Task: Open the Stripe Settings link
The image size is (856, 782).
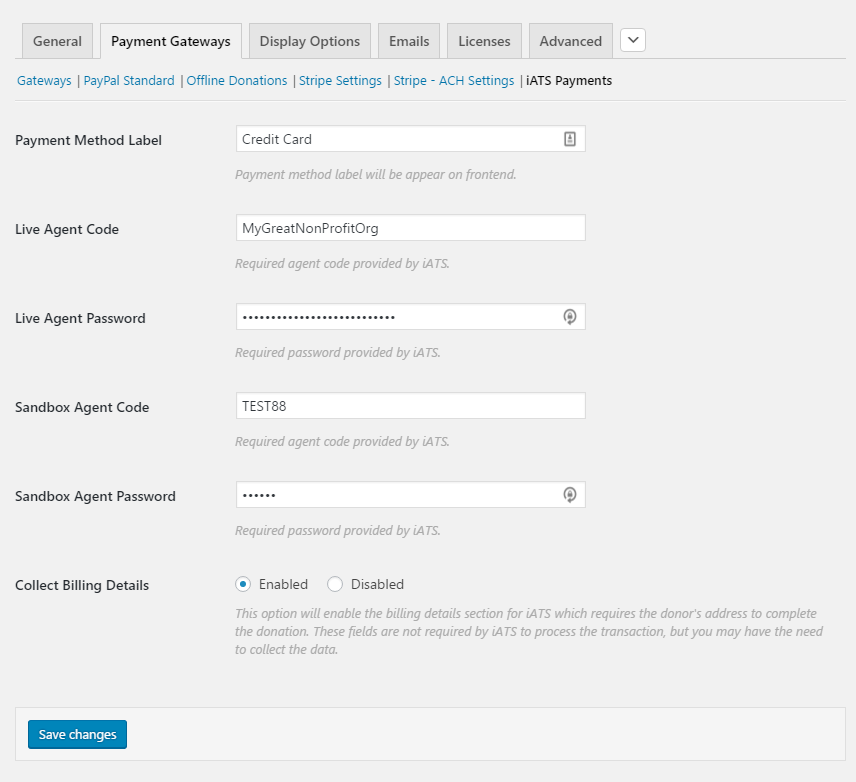Action: pos(340,80)
